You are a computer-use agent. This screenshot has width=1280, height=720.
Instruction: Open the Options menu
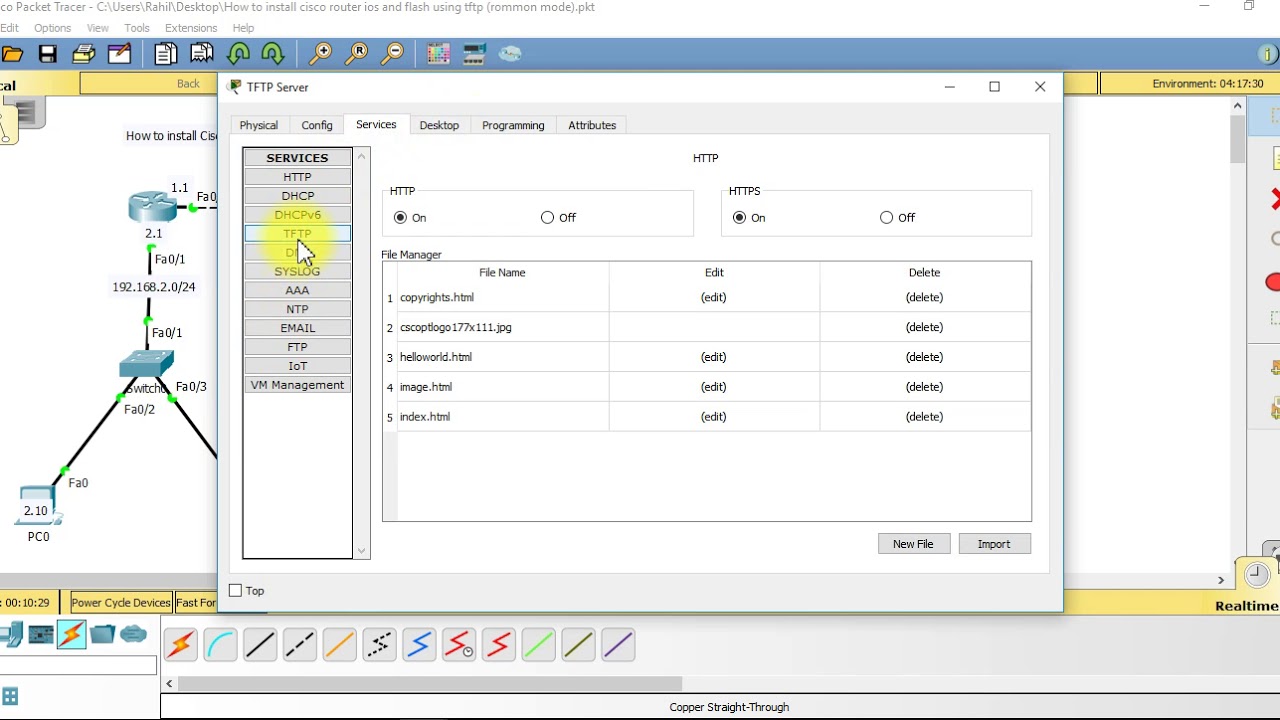tap(52, 28)
